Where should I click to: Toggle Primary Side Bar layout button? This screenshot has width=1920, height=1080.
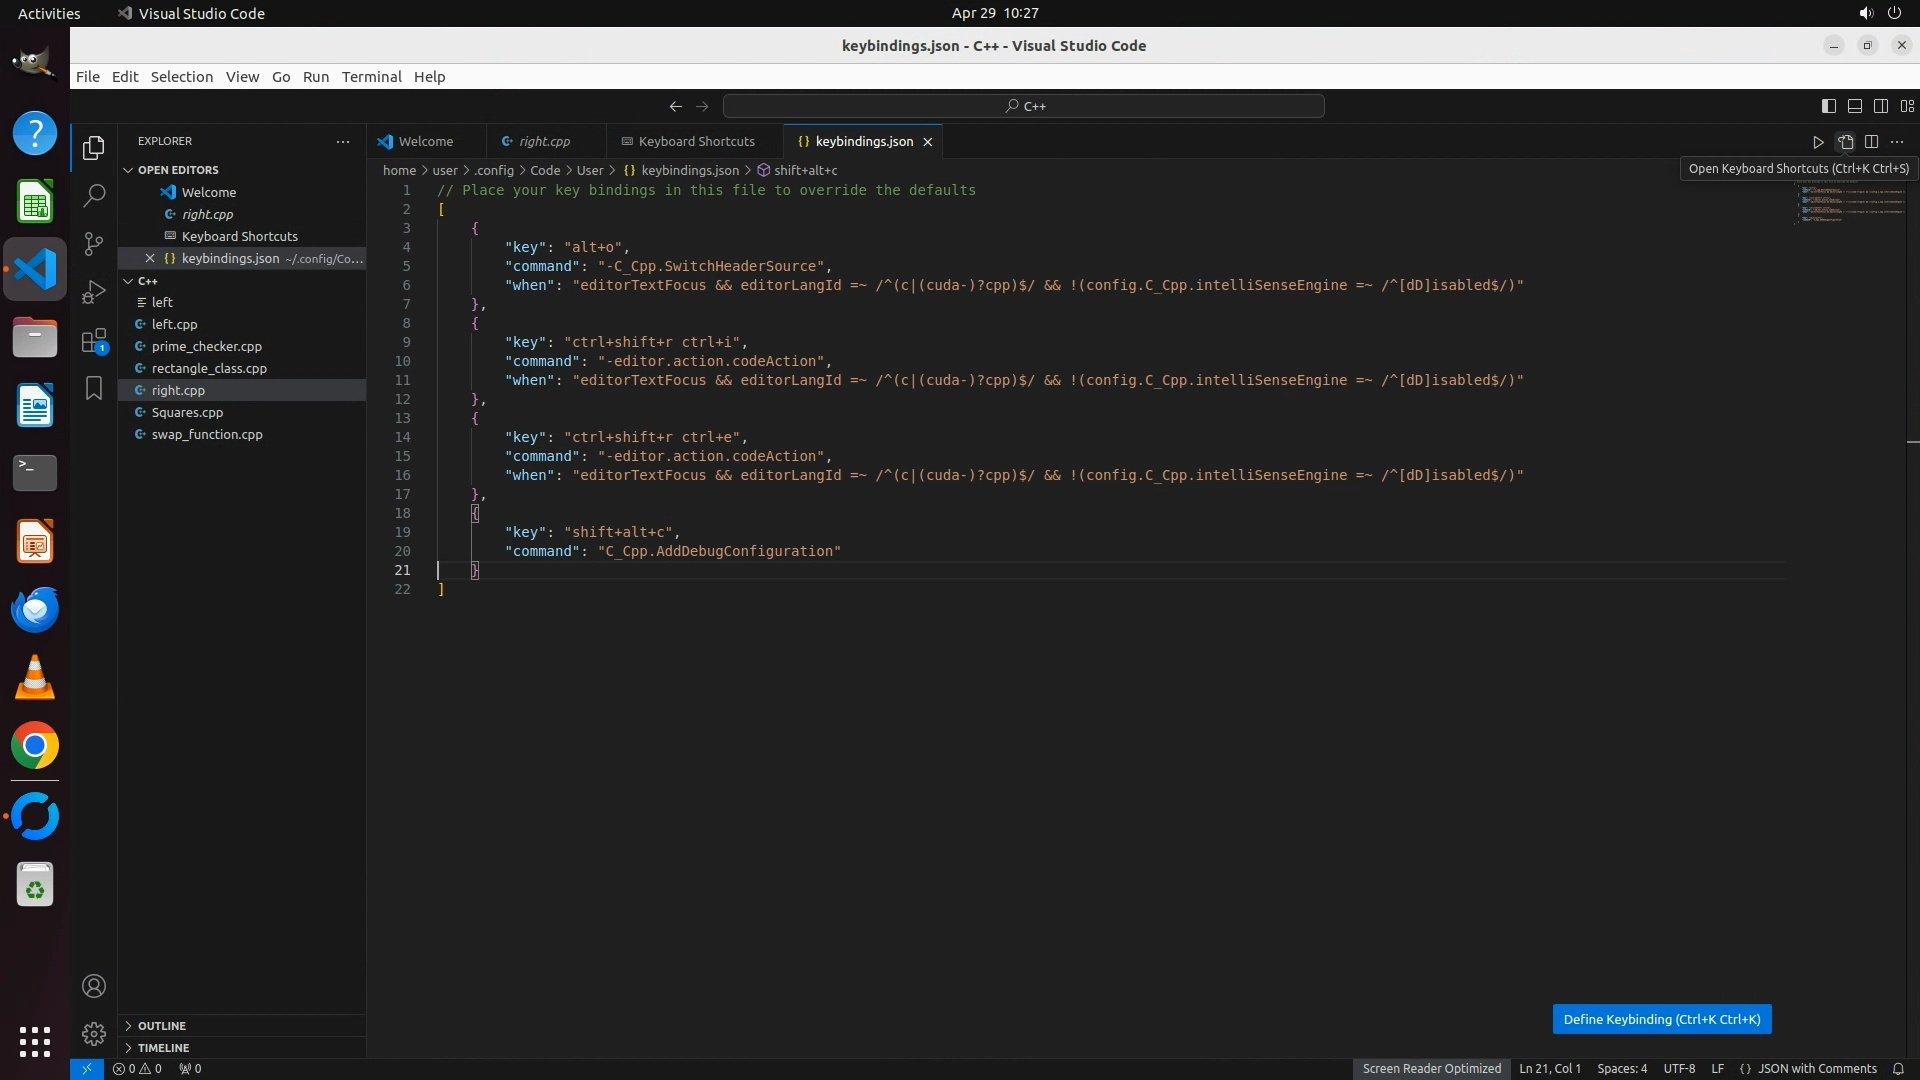(x=1828, y=106)
